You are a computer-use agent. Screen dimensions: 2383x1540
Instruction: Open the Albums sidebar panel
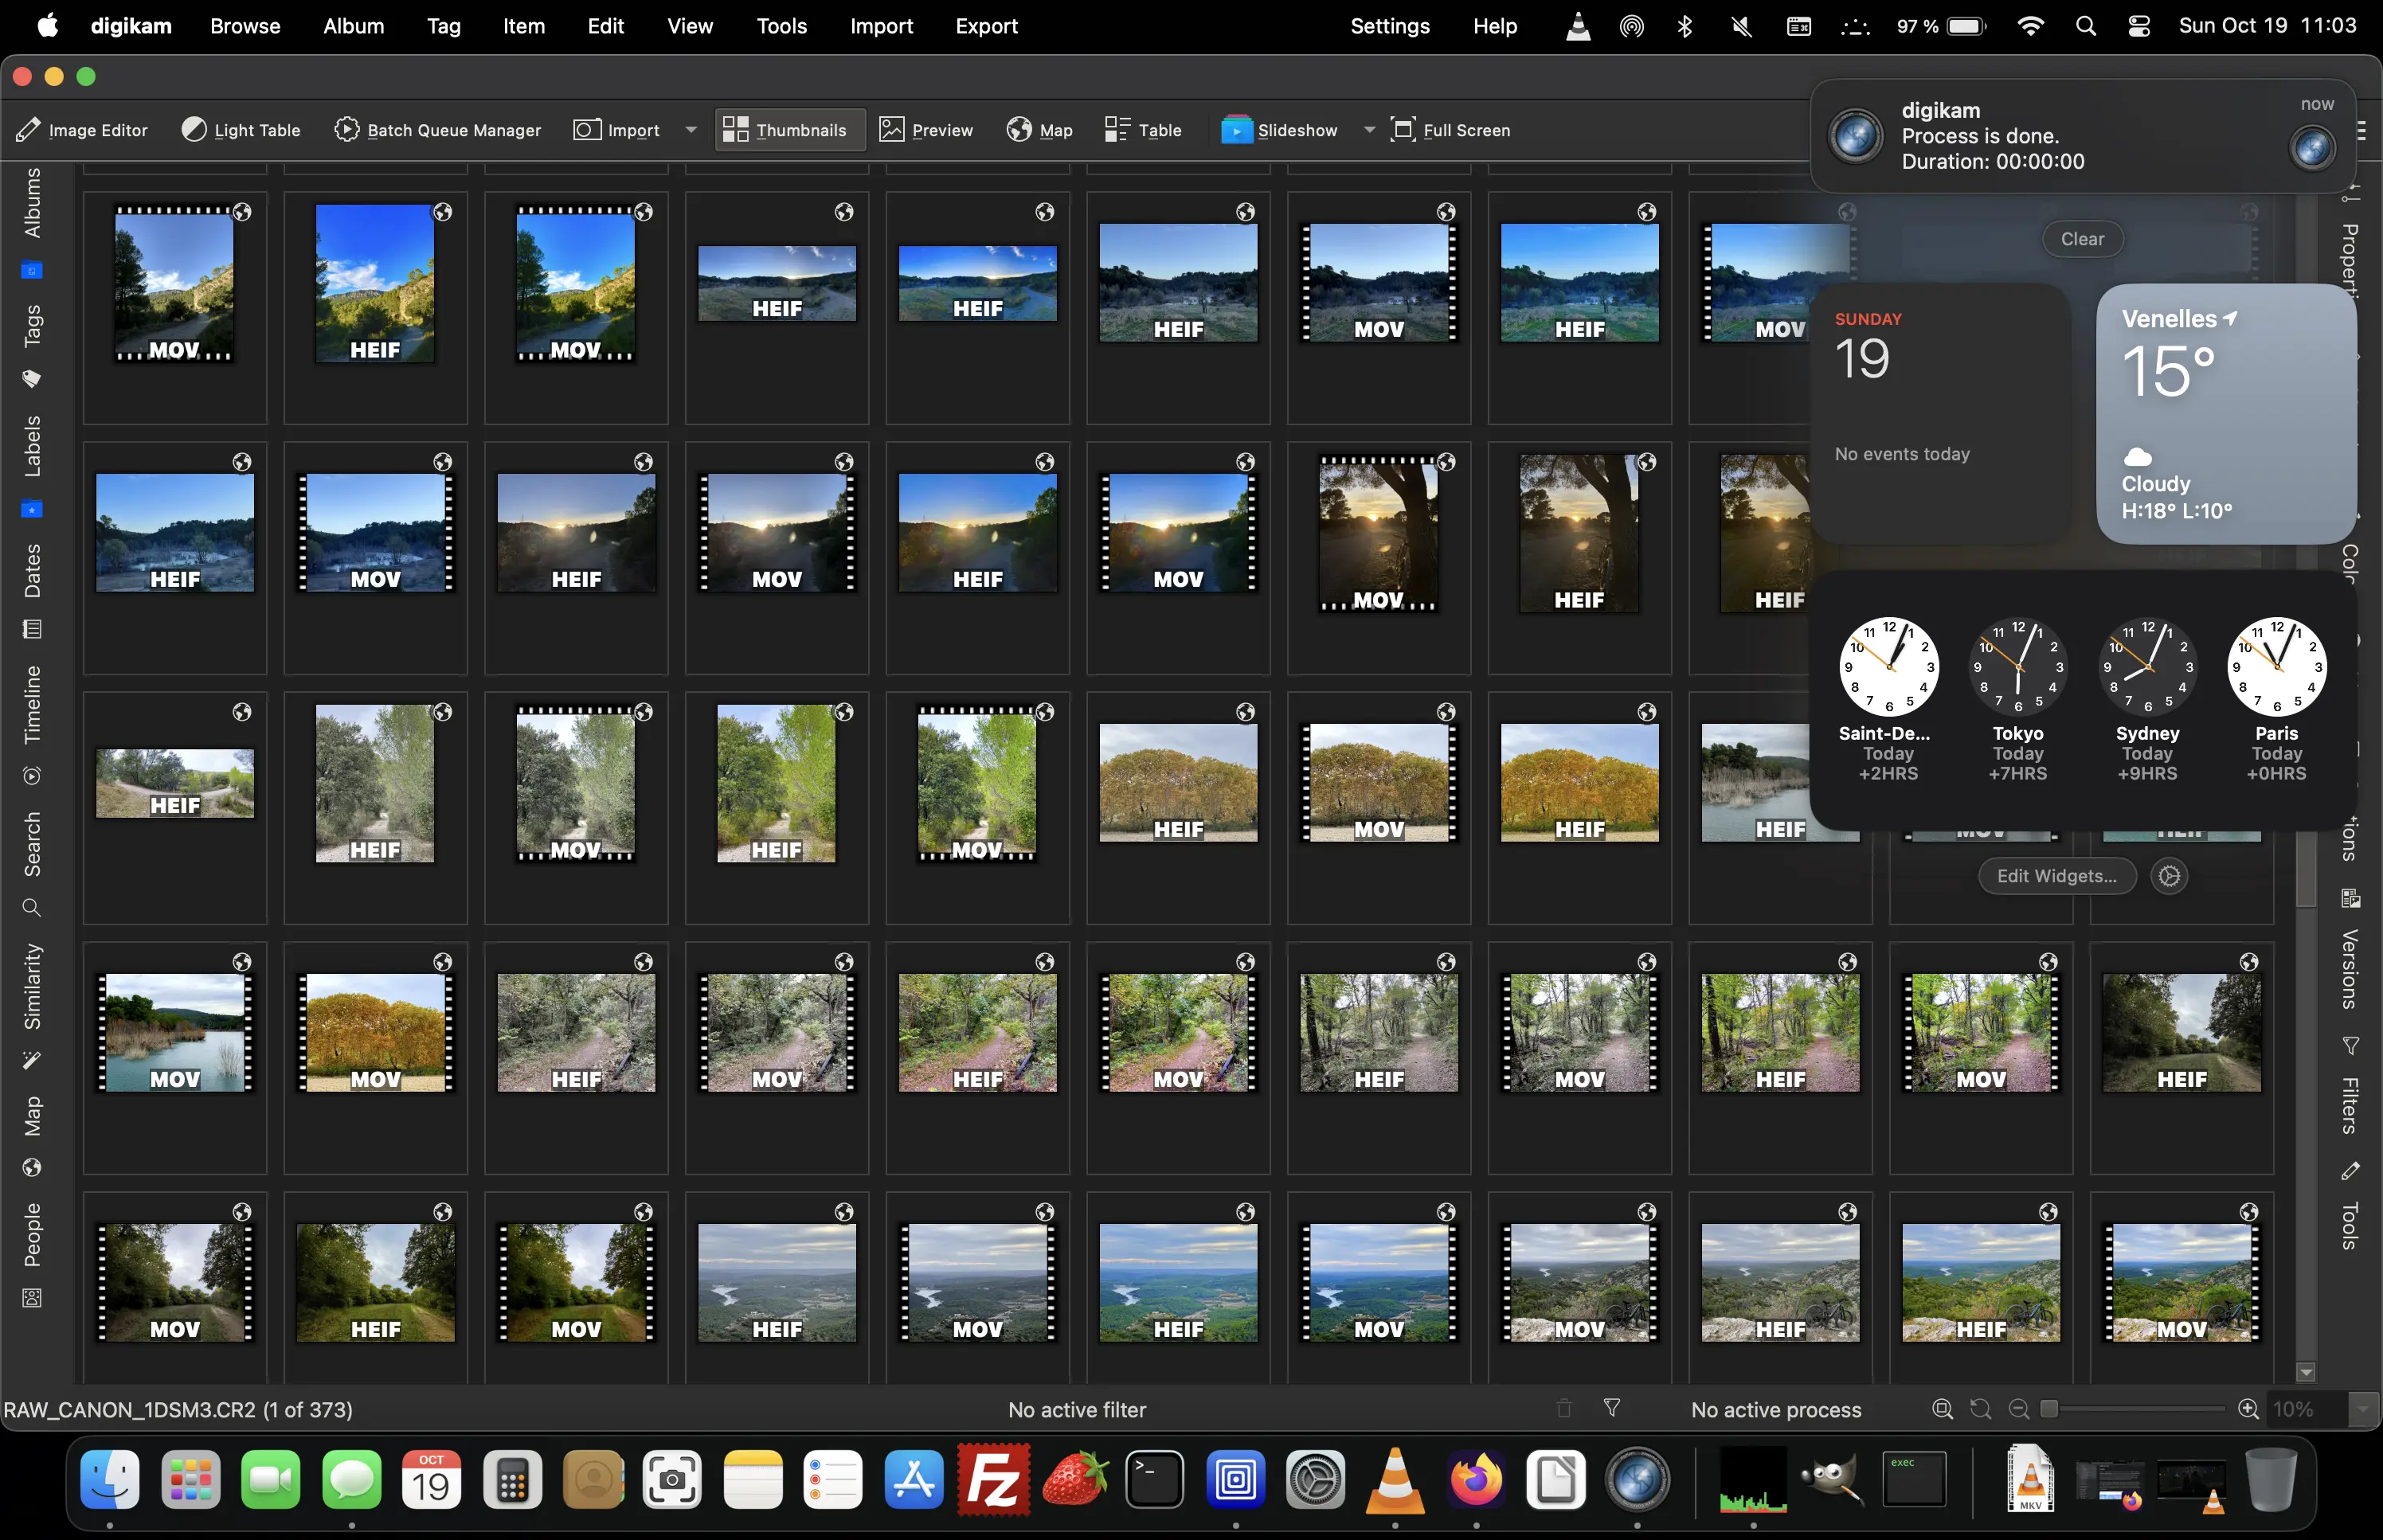[32, 203]
